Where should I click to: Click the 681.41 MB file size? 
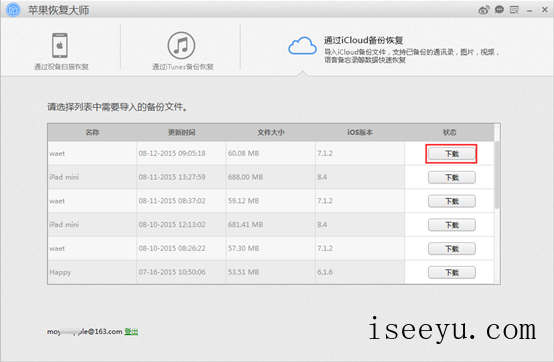(x=245, y=225)
